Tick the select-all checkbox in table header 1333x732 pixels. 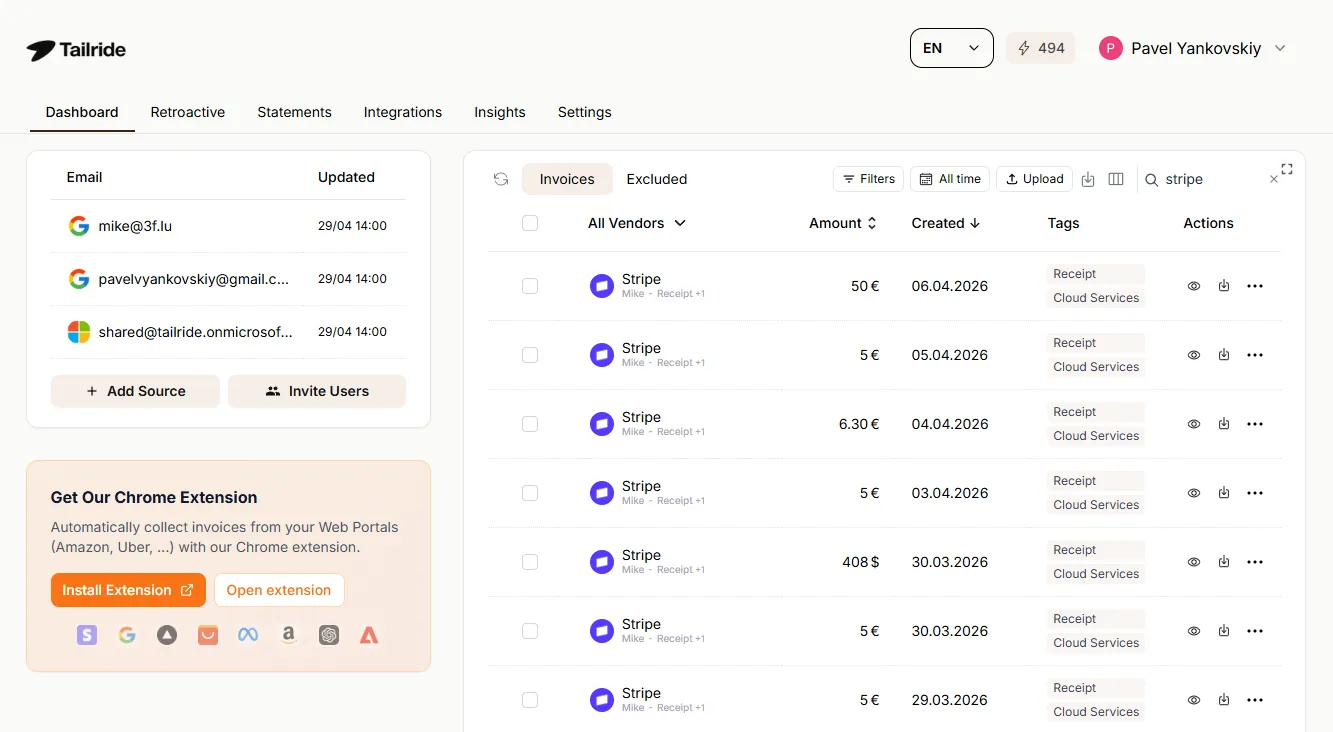tap(530, 223)
